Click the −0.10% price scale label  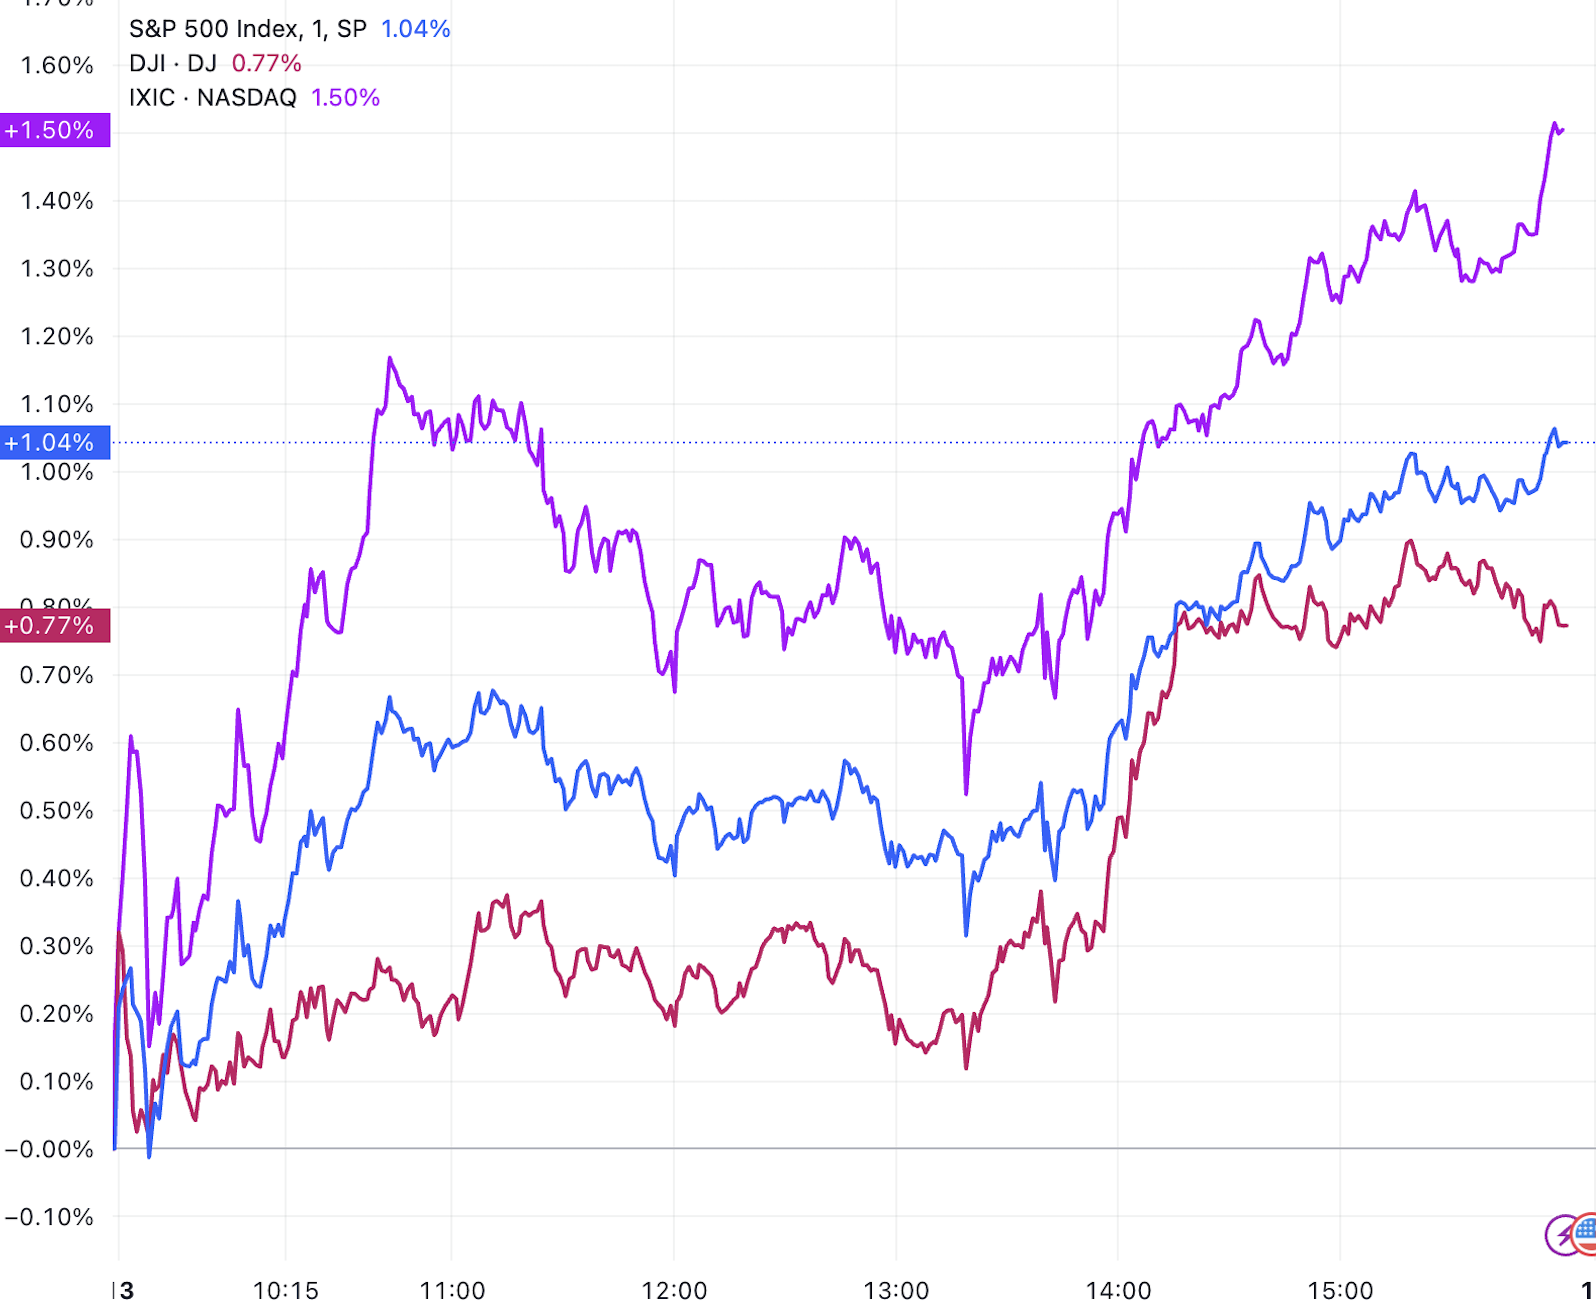click(x=50, y=1217)
